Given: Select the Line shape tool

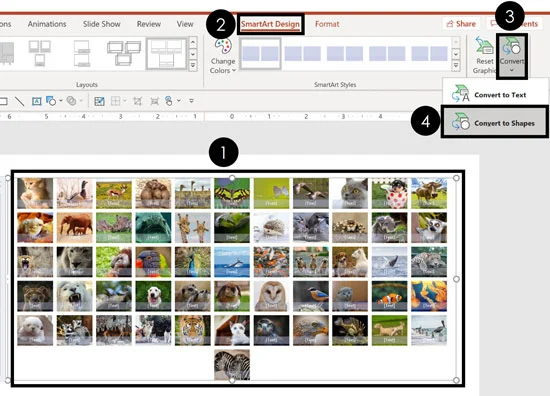Looking at the screenshot, I should [x=19, y=101].
